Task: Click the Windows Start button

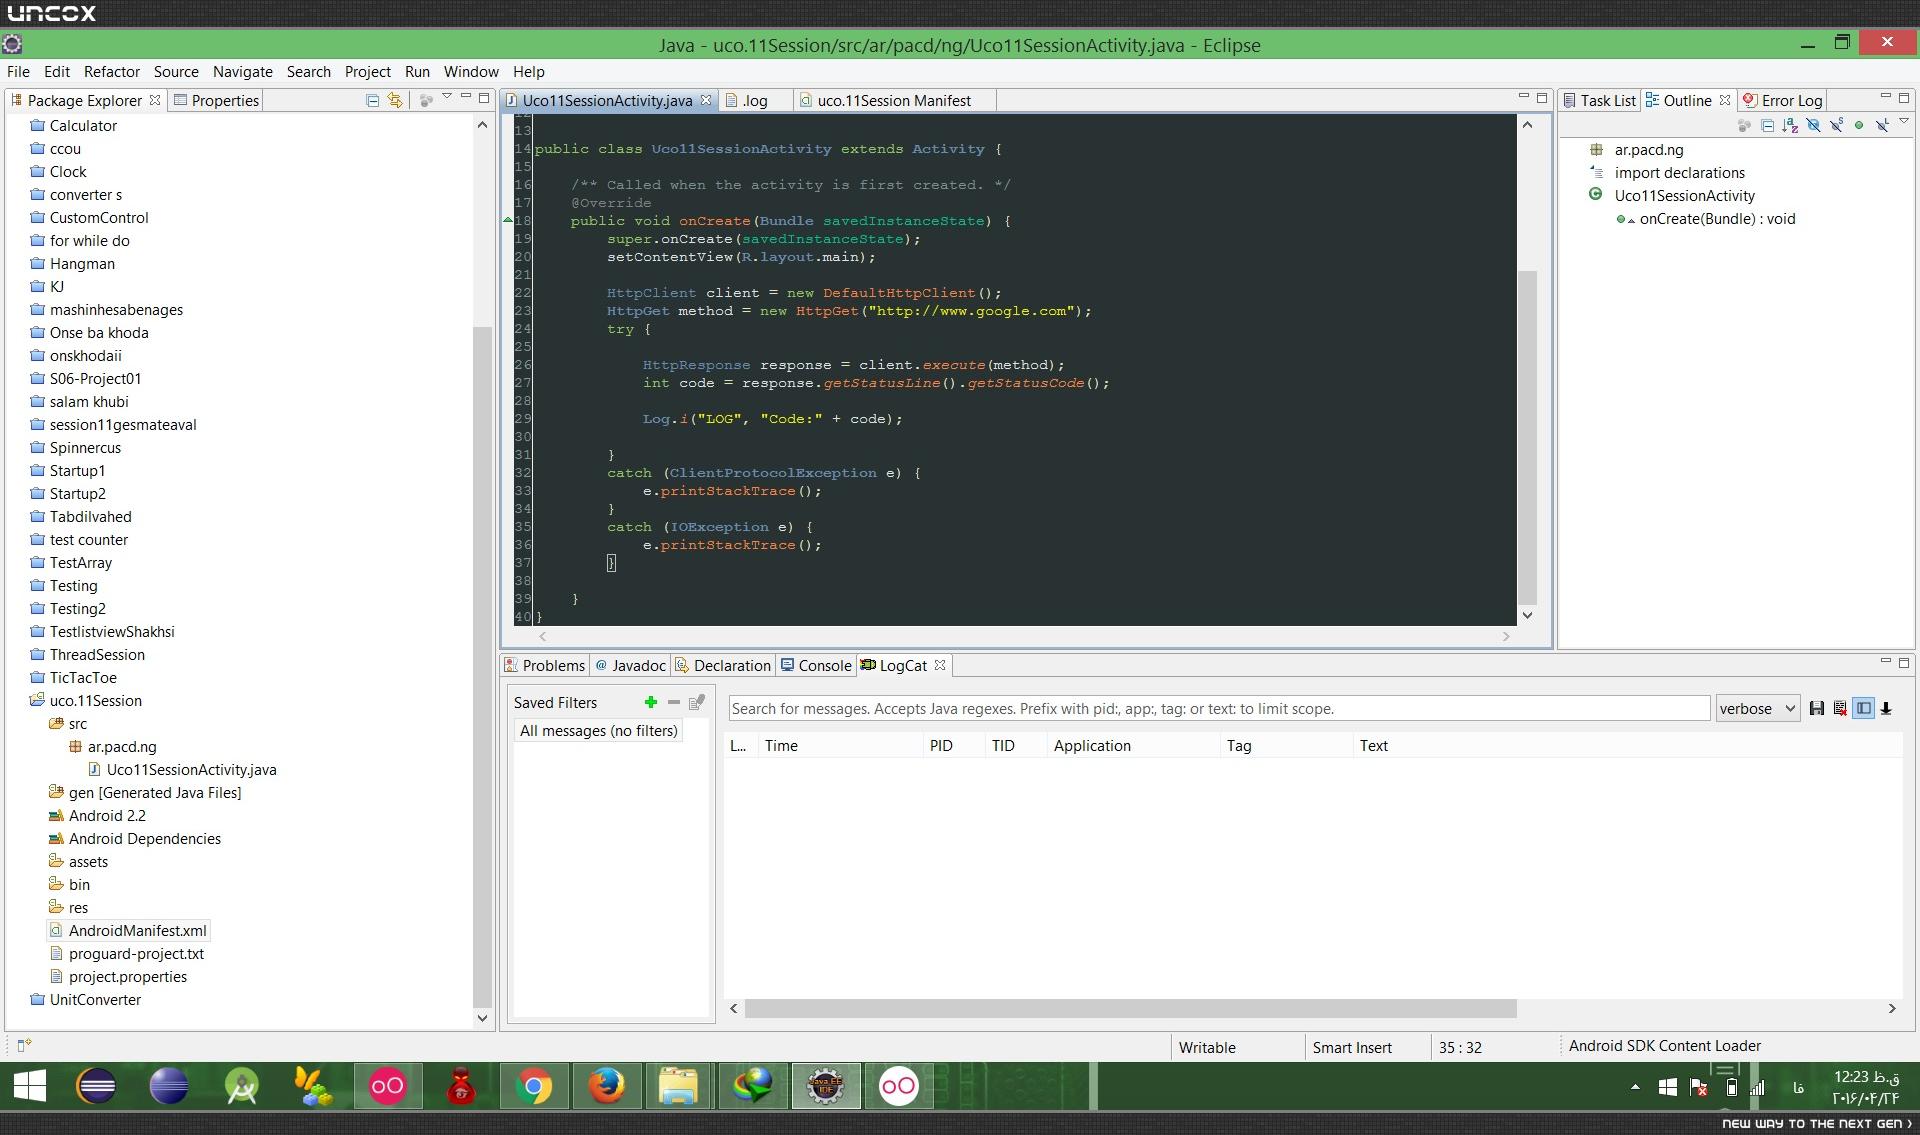Action: (30, 1086)
